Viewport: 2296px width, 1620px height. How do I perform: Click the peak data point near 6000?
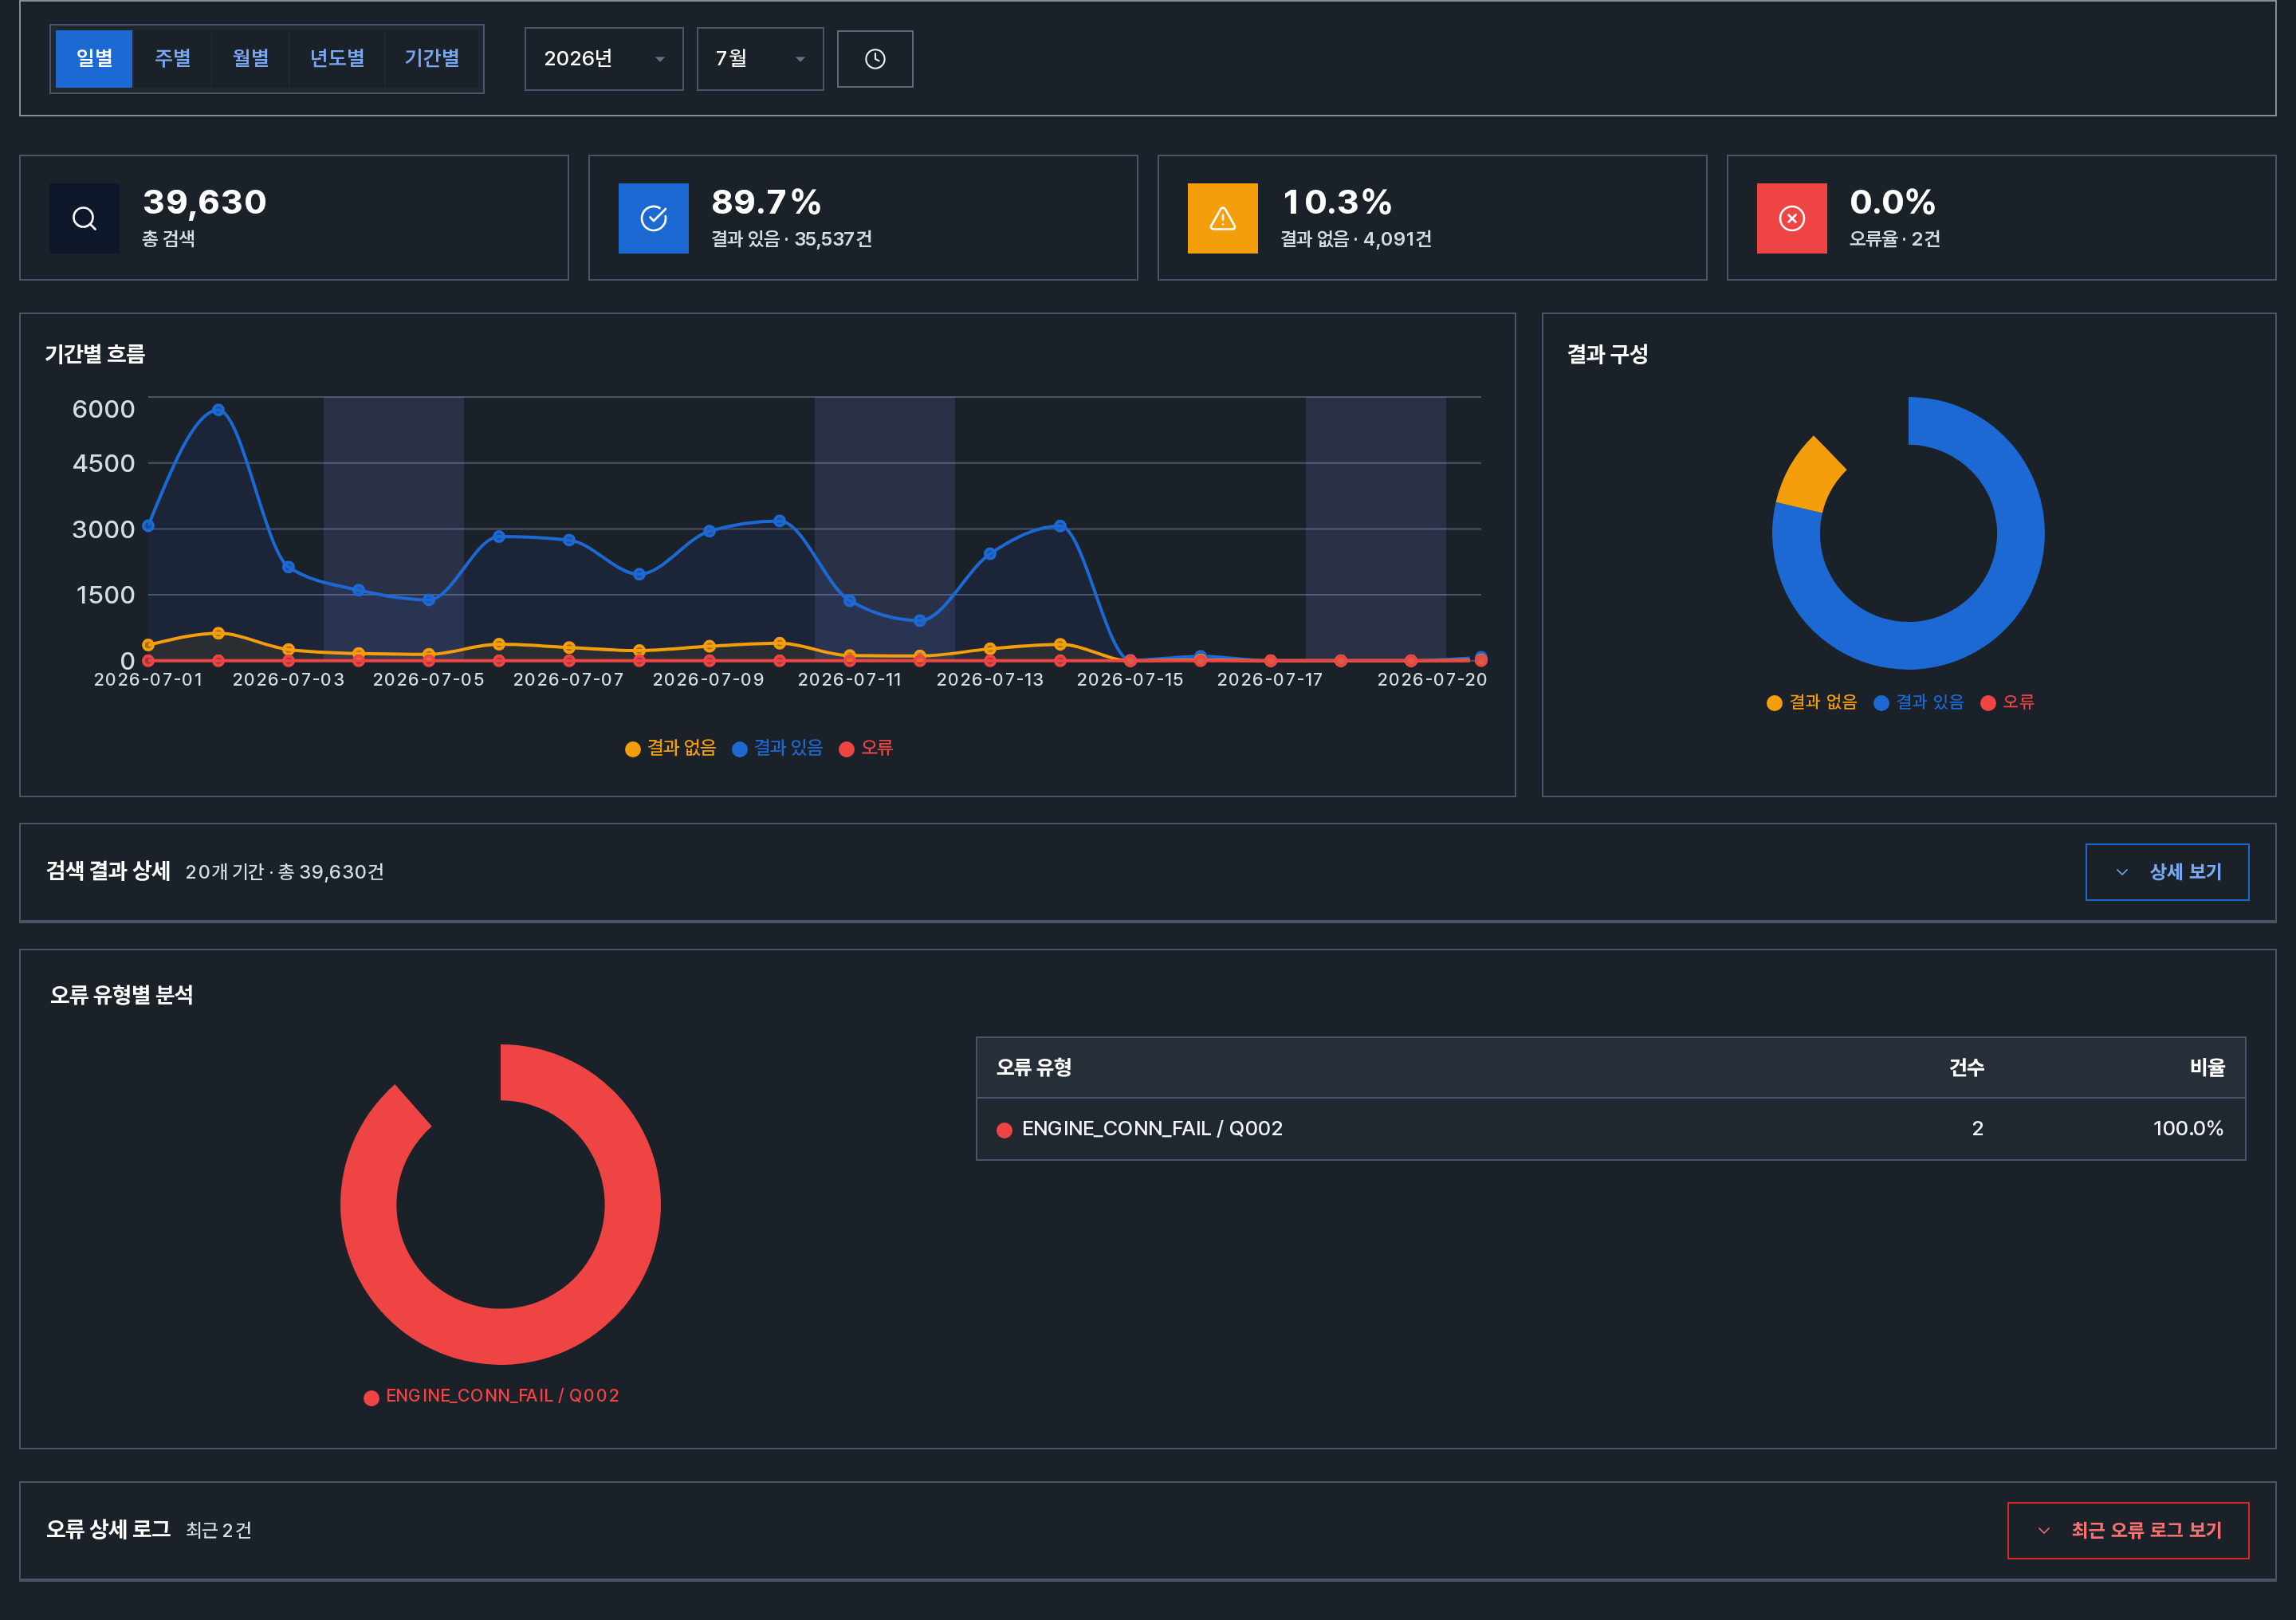tap(218, 410)
